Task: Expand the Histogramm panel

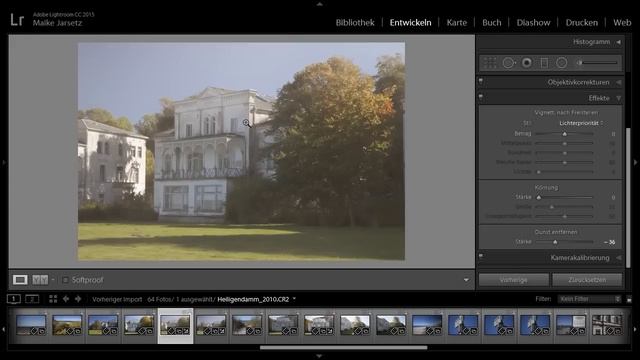Action: click(x=618, y=42)
